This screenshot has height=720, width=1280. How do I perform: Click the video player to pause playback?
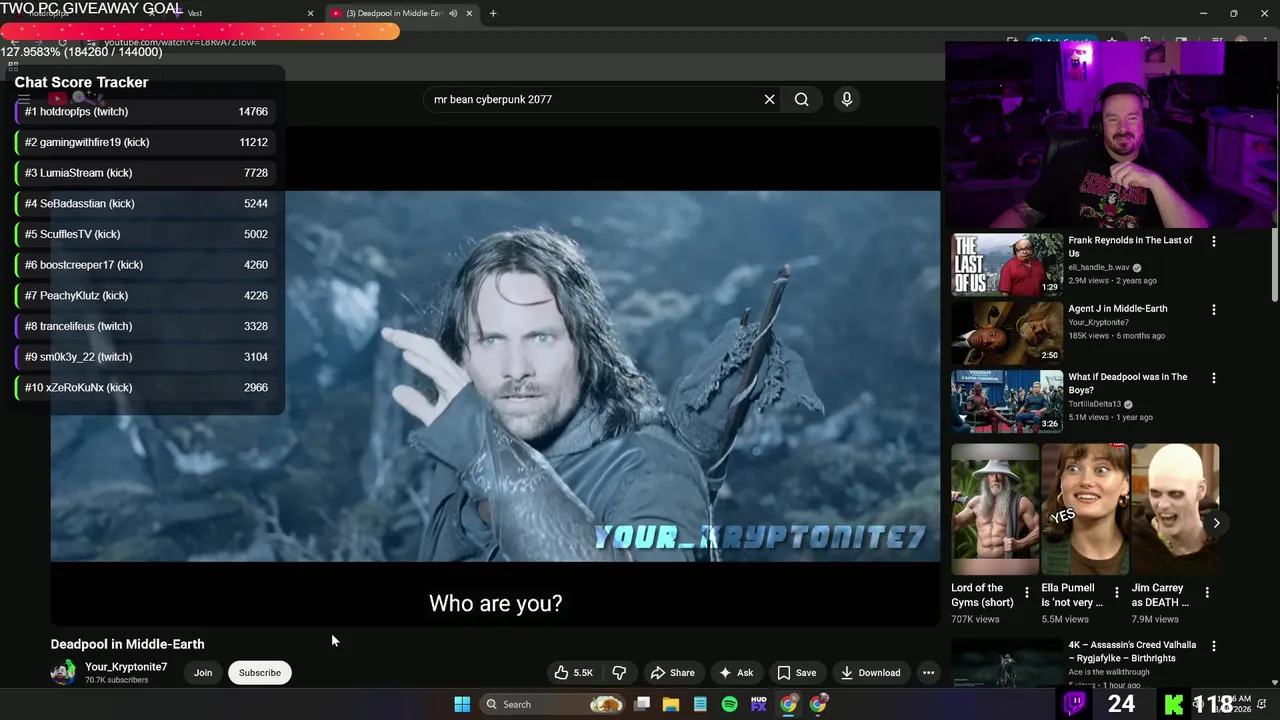point(495,376)
